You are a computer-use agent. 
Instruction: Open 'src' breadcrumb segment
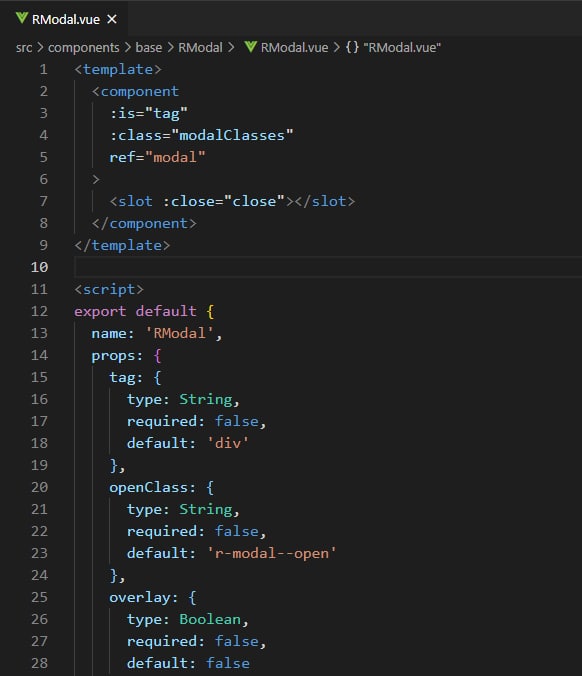[x=24, y=47]
